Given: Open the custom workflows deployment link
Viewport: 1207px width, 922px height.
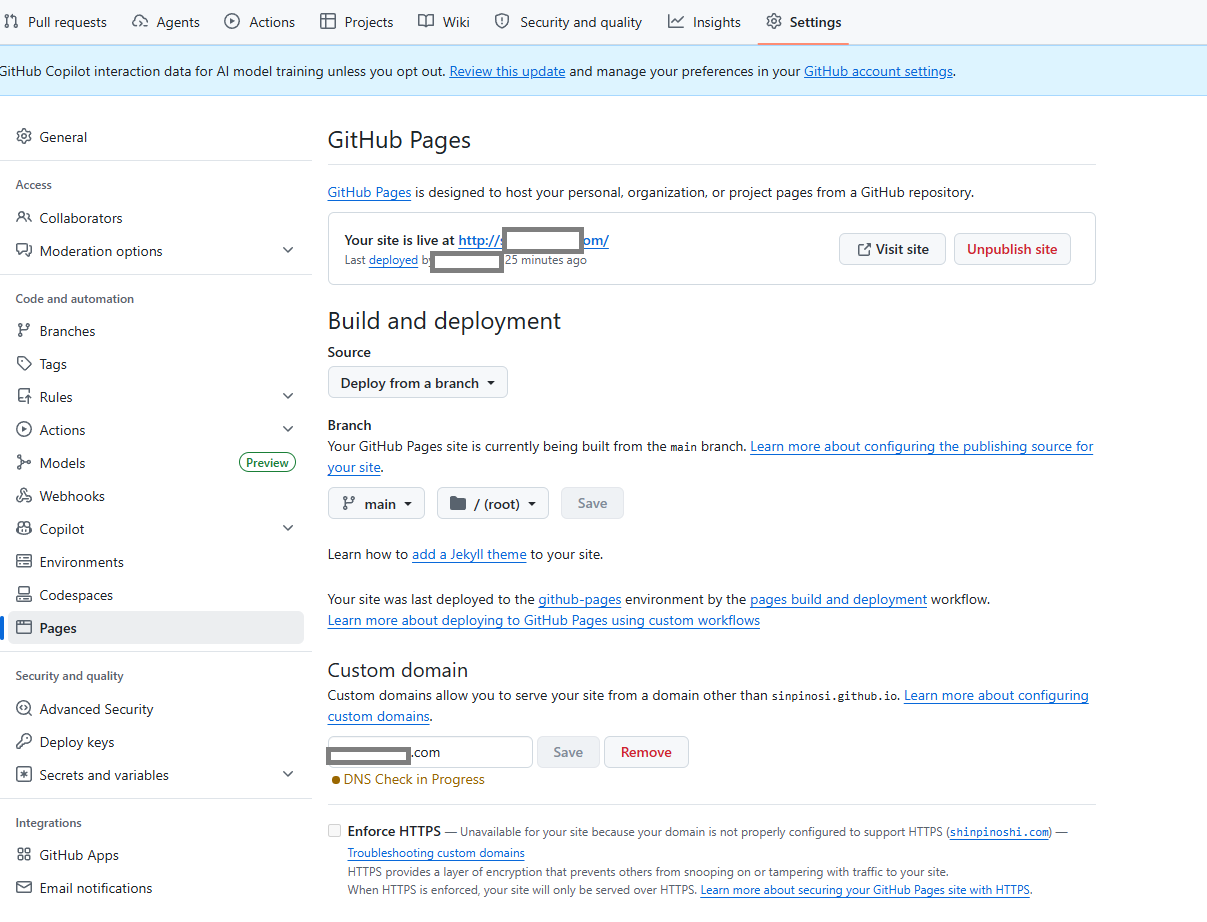Looking at the screenshot, I should point(544,621).
